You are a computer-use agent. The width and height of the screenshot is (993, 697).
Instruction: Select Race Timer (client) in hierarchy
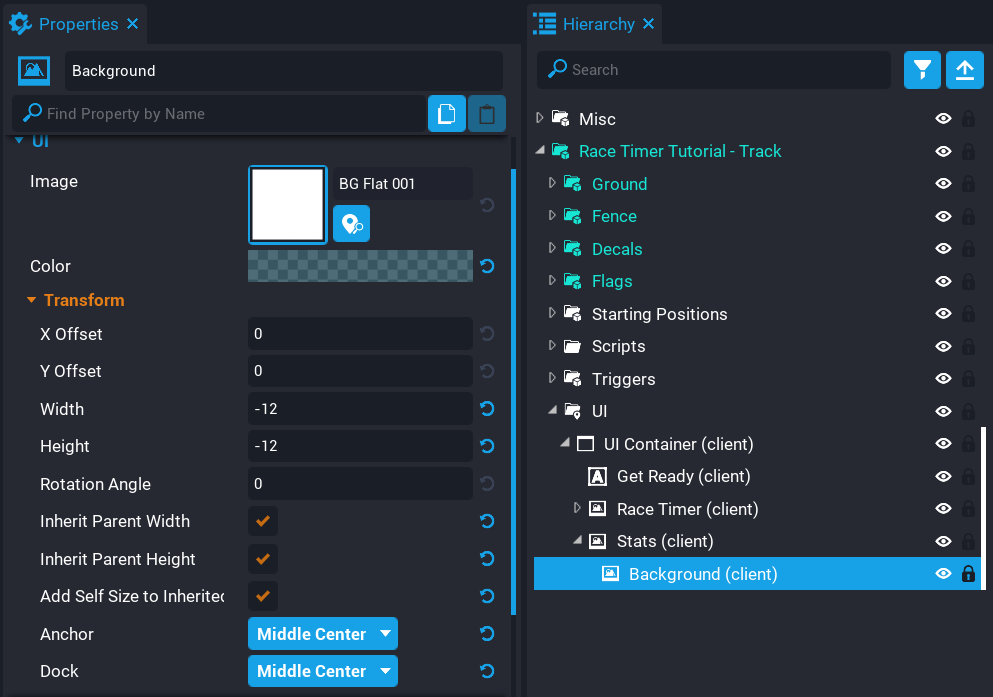(x=687, y=509)
